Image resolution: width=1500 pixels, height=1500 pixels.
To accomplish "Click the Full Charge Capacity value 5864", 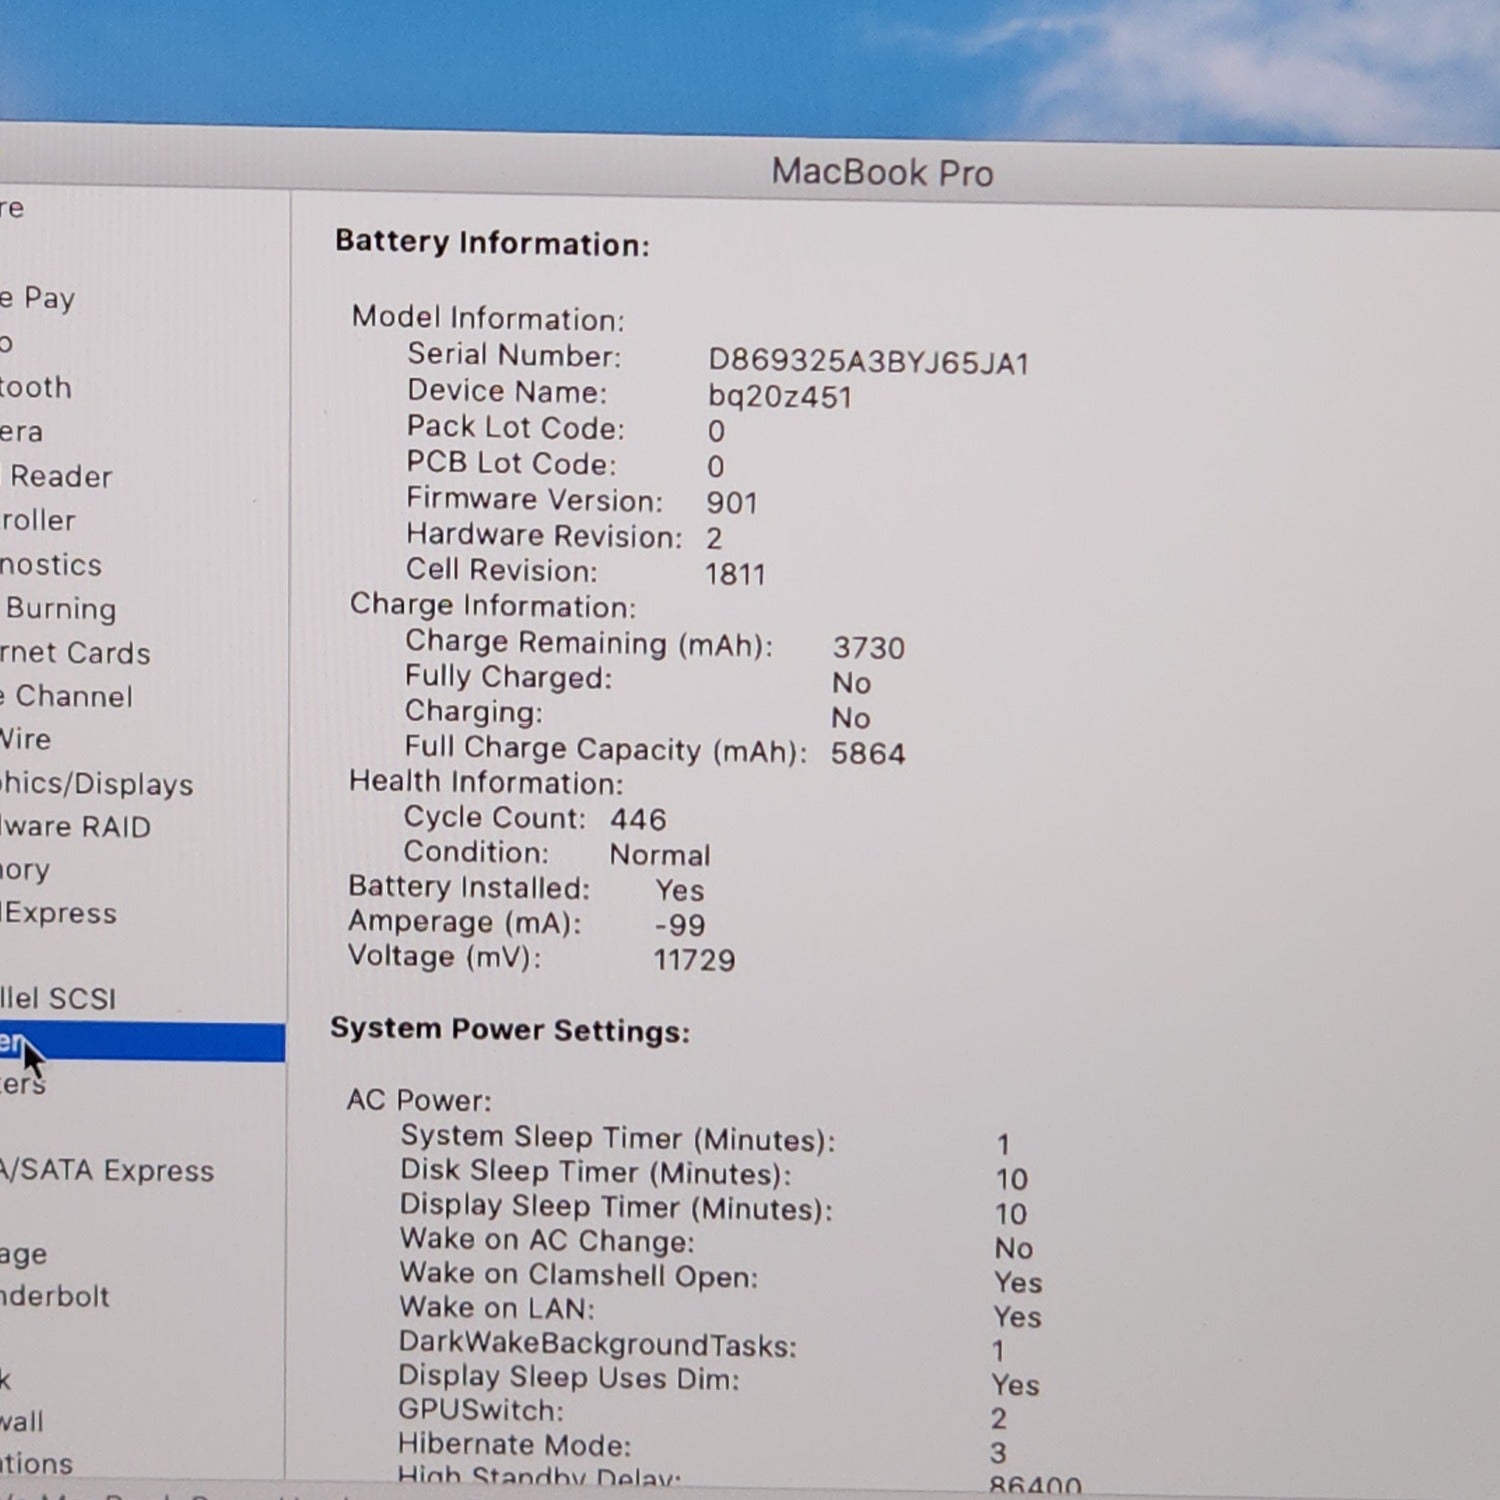I will pyautogui.click(x=868, y=753).
